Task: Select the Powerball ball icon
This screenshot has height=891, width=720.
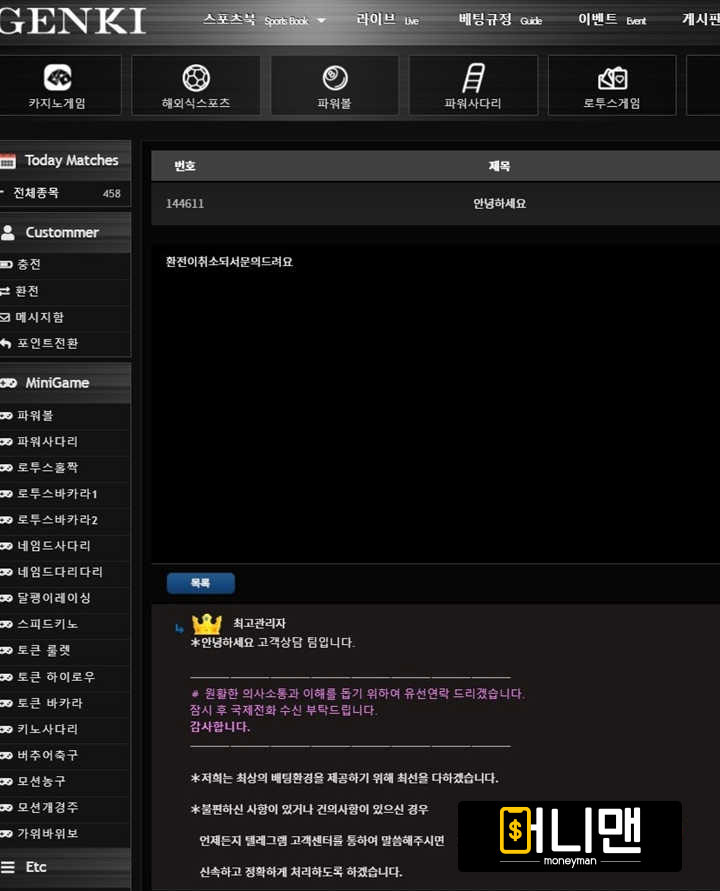Action: (335, 78)
